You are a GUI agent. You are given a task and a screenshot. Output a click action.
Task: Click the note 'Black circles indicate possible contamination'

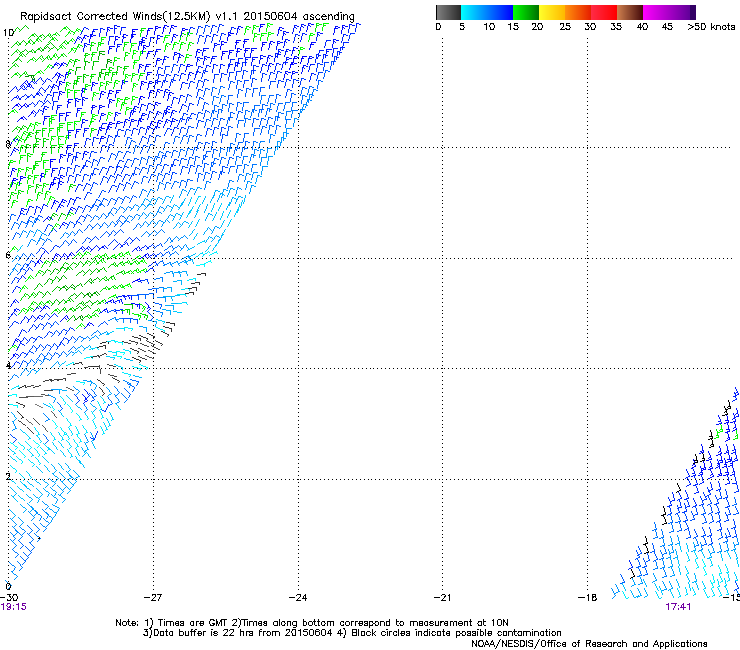pos(456,633)
